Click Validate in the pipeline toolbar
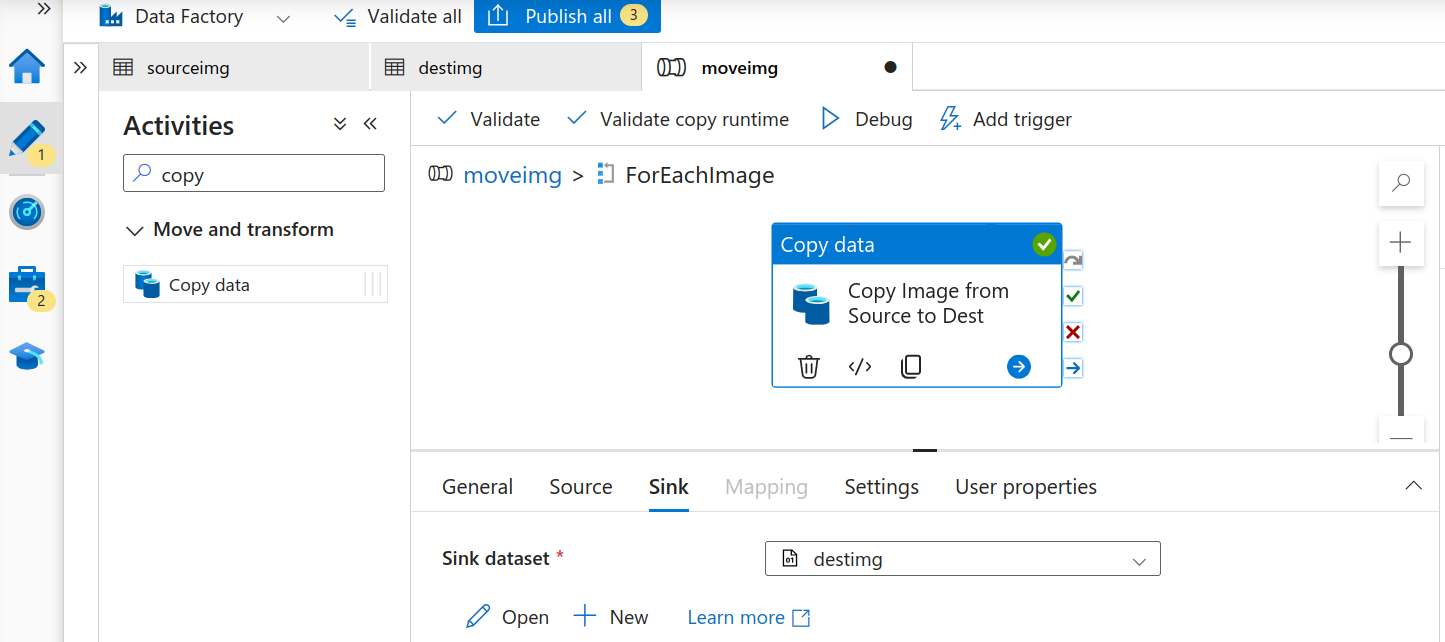The height and width of the screenshot is (642, 1445). [489, 119]
